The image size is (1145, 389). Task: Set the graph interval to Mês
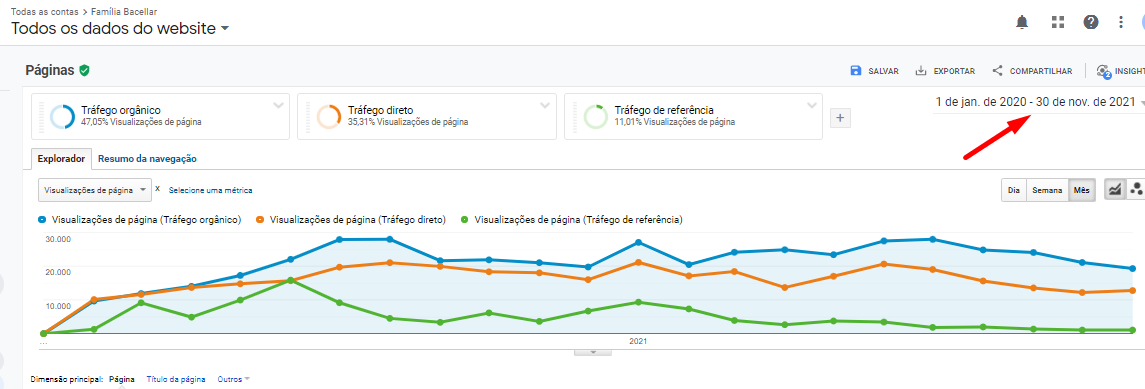(x=1081, y=190)
